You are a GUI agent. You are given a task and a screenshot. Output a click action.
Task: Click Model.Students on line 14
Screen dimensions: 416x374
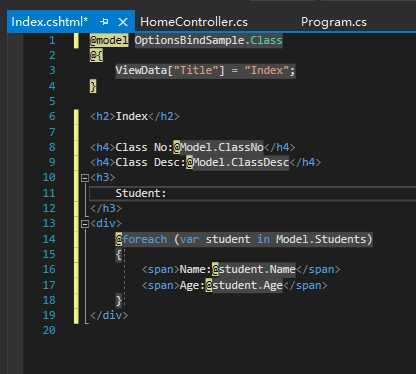pos(321,239)
